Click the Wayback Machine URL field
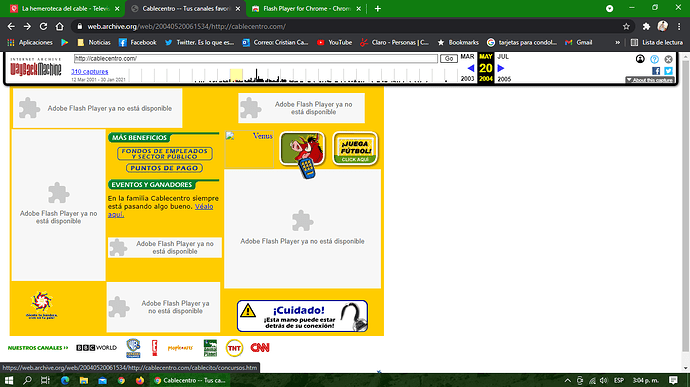Image resolution: width=690 pixels, height=387 pixels. tap(256, 59)
